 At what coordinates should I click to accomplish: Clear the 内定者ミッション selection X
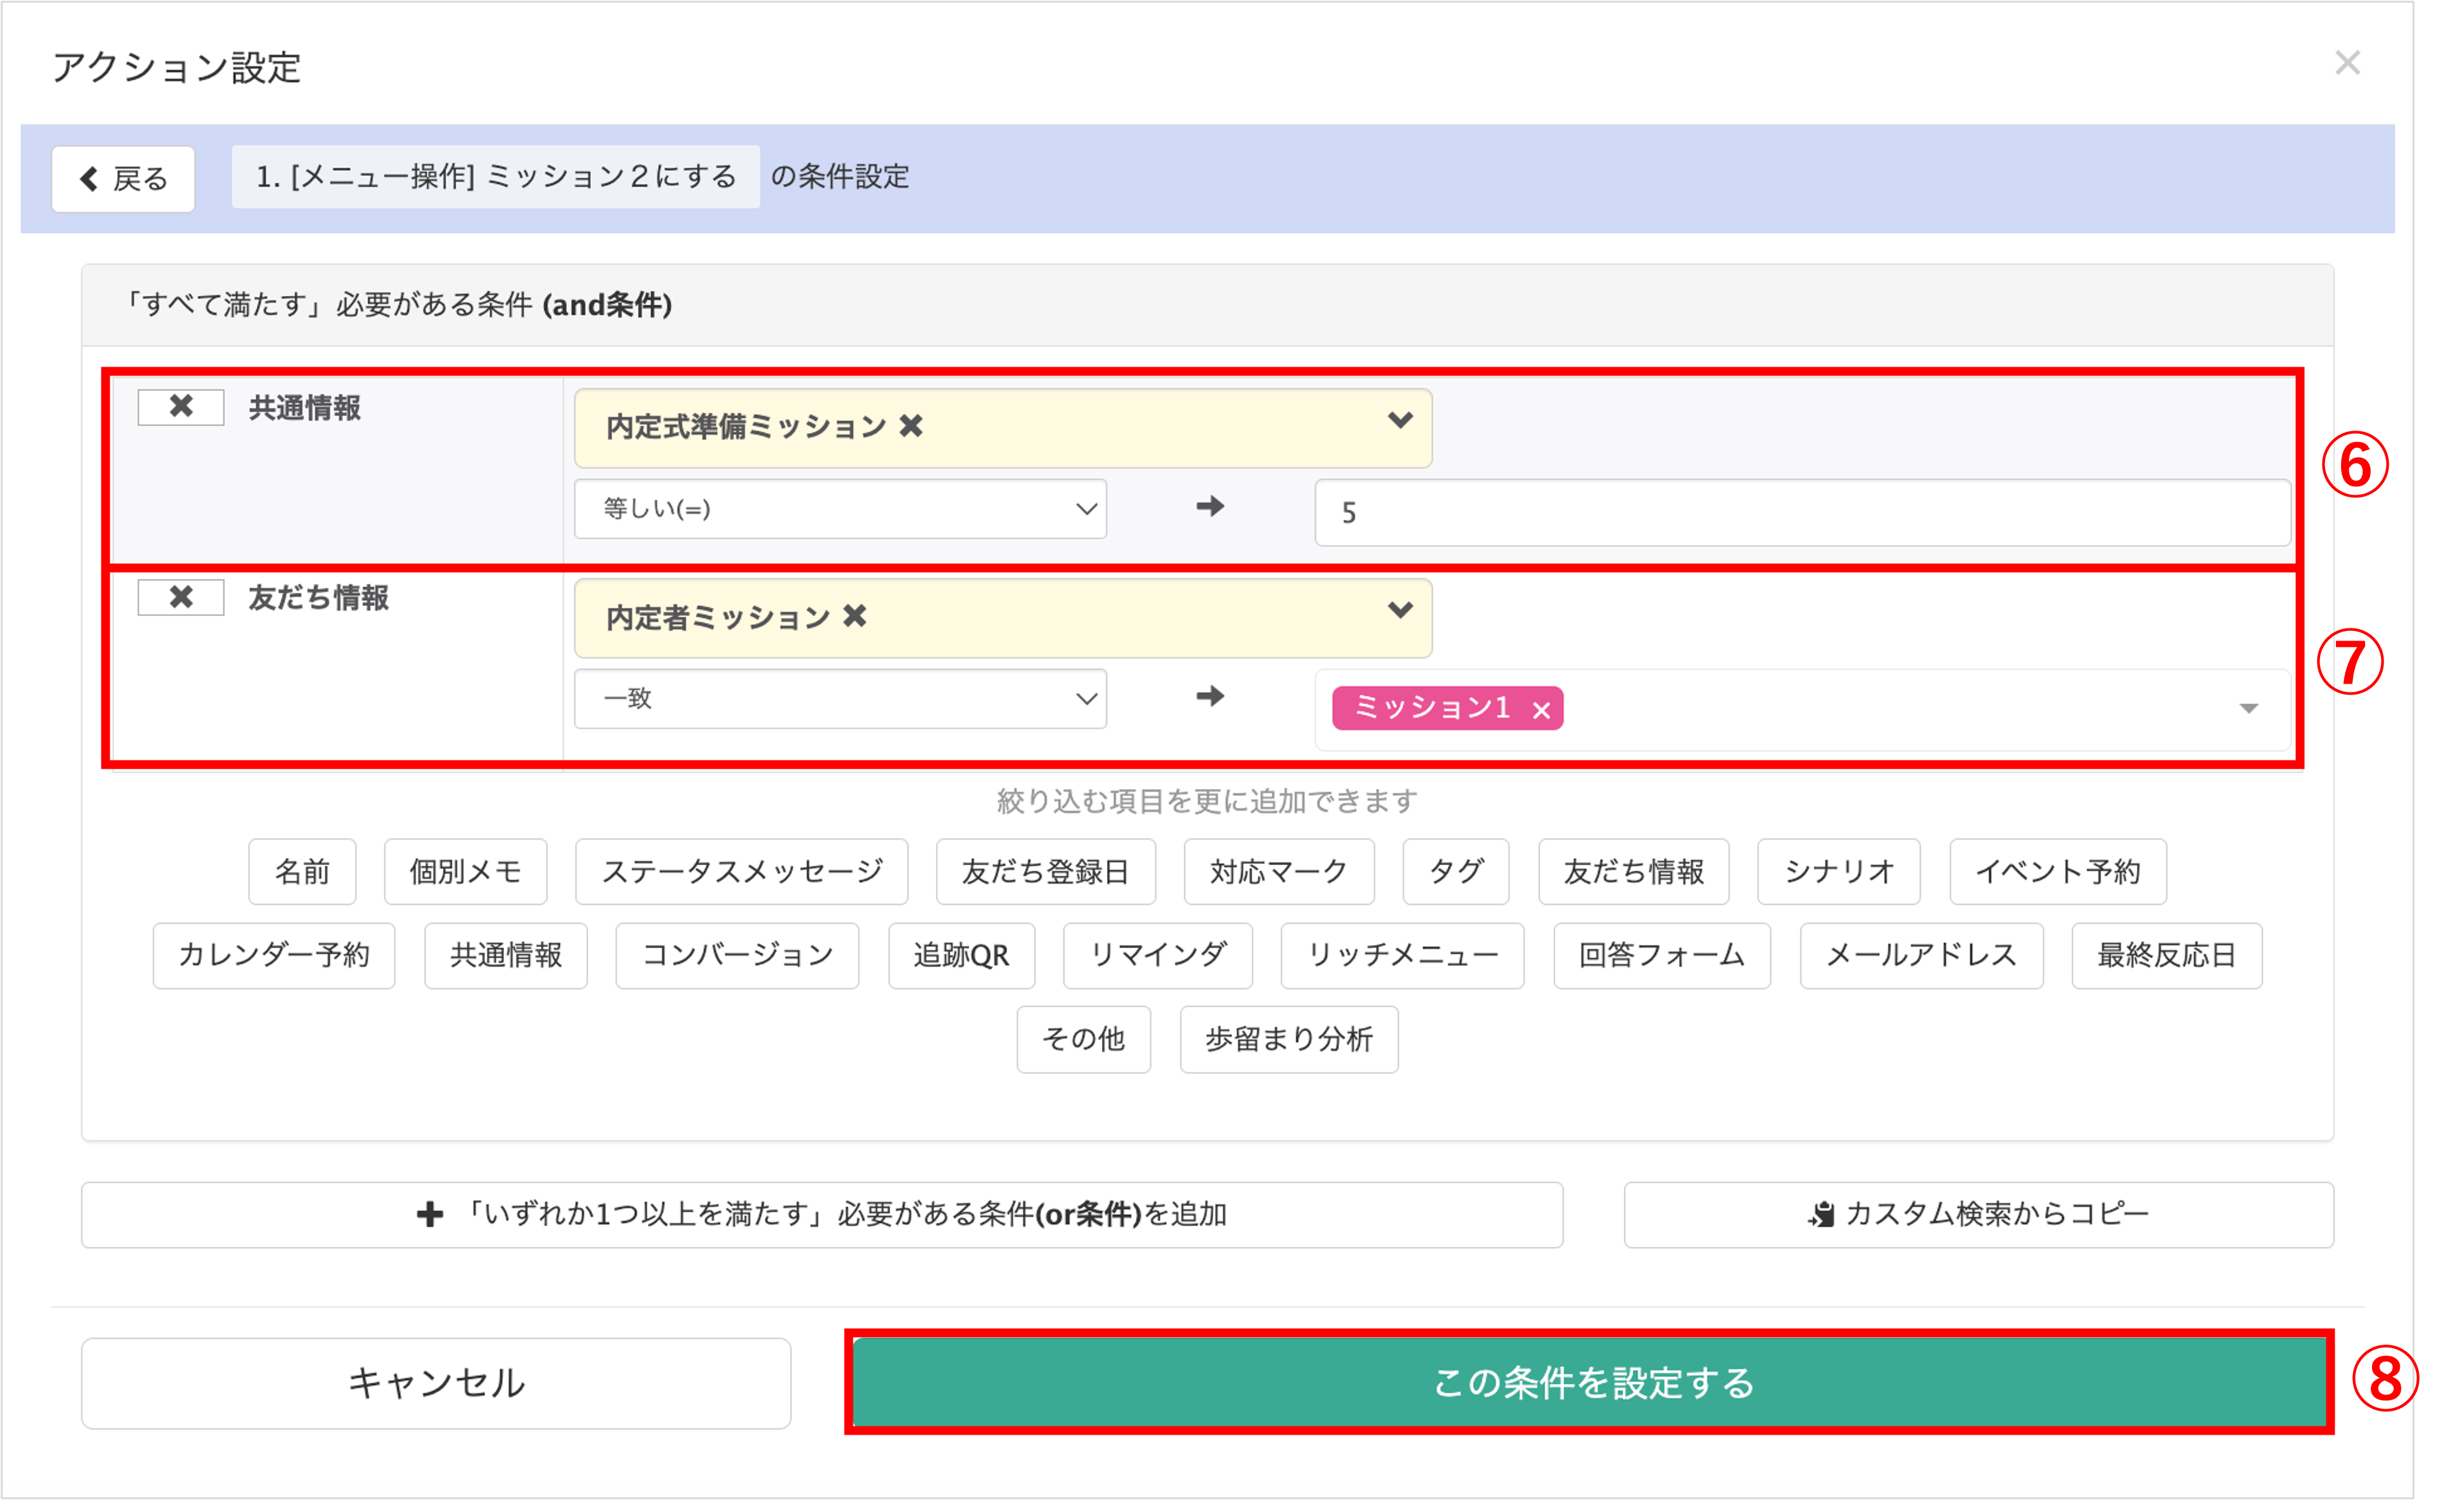(854, 617)
